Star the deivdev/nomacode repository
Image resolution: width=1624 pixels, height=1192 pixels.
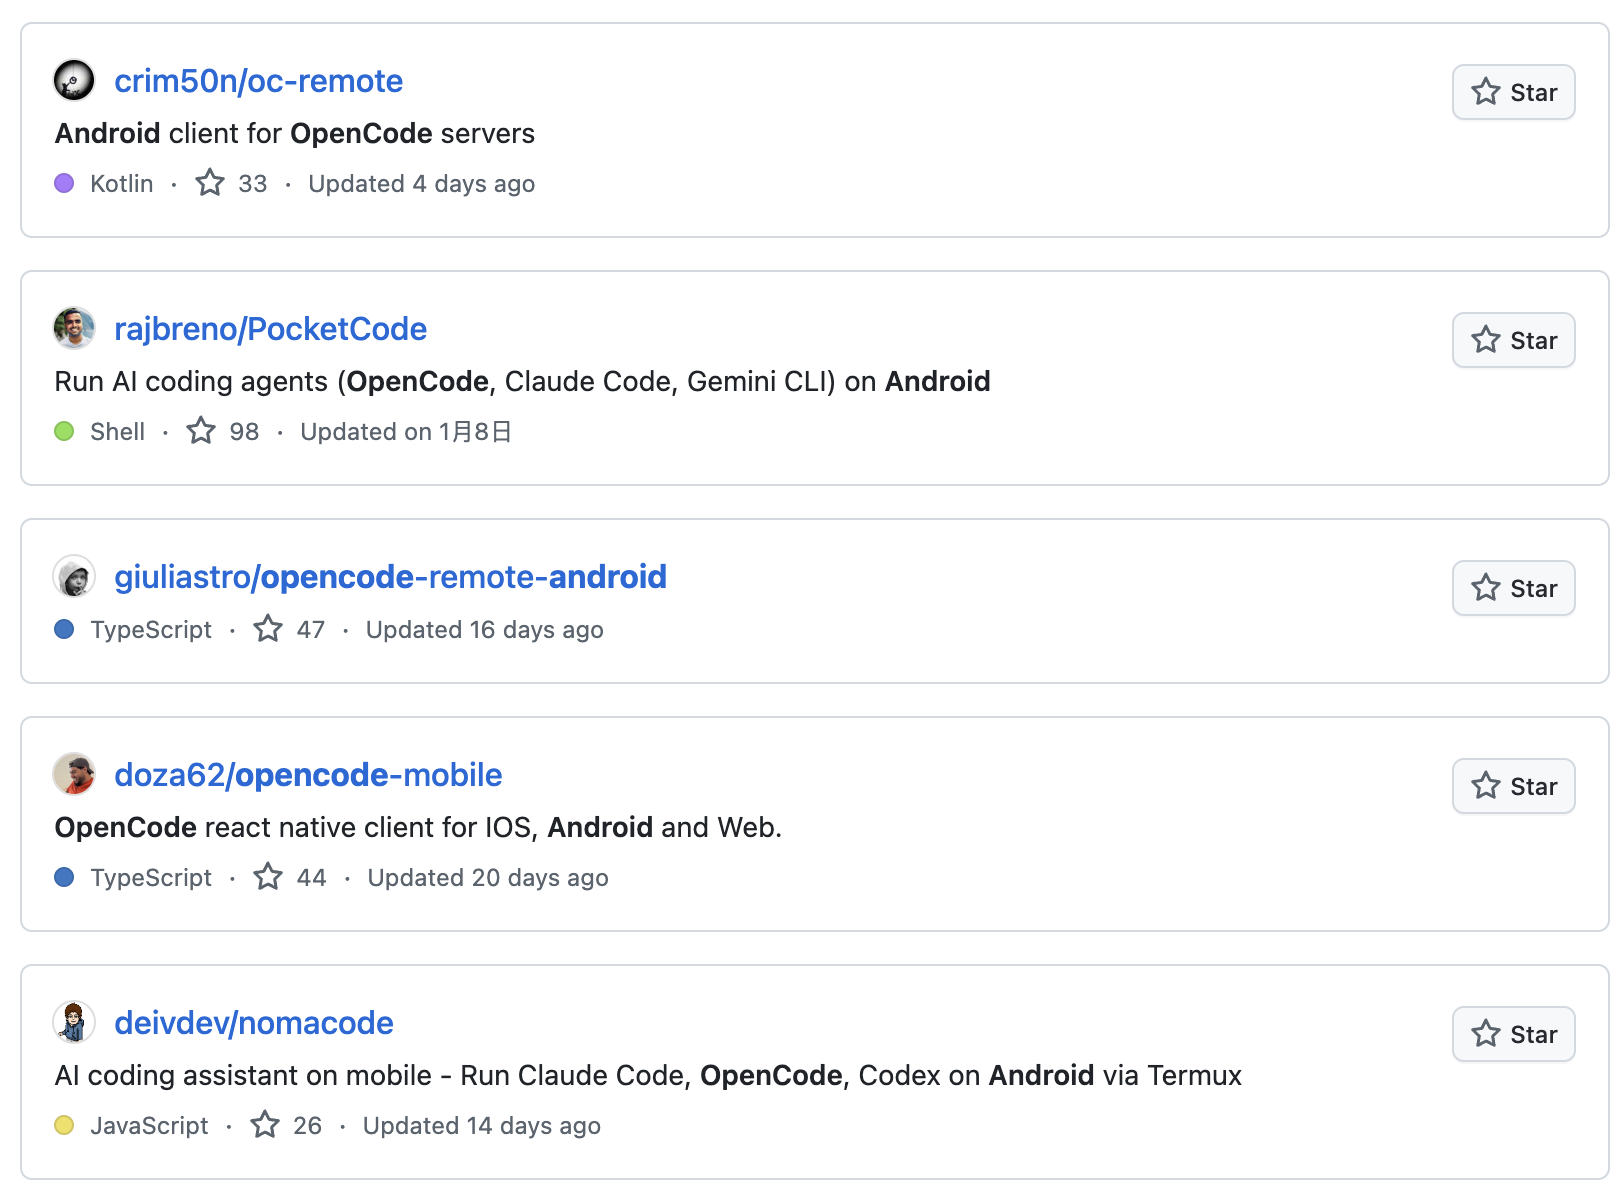pos(1513,1035)
